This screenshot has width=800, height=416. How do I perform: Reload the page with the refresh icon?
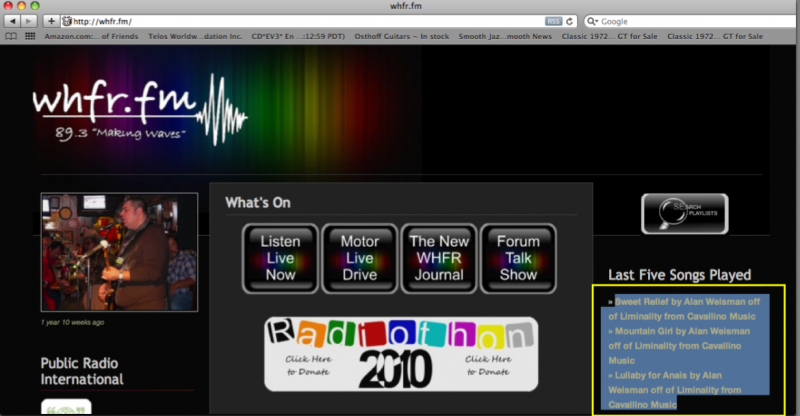coord(570,21)
